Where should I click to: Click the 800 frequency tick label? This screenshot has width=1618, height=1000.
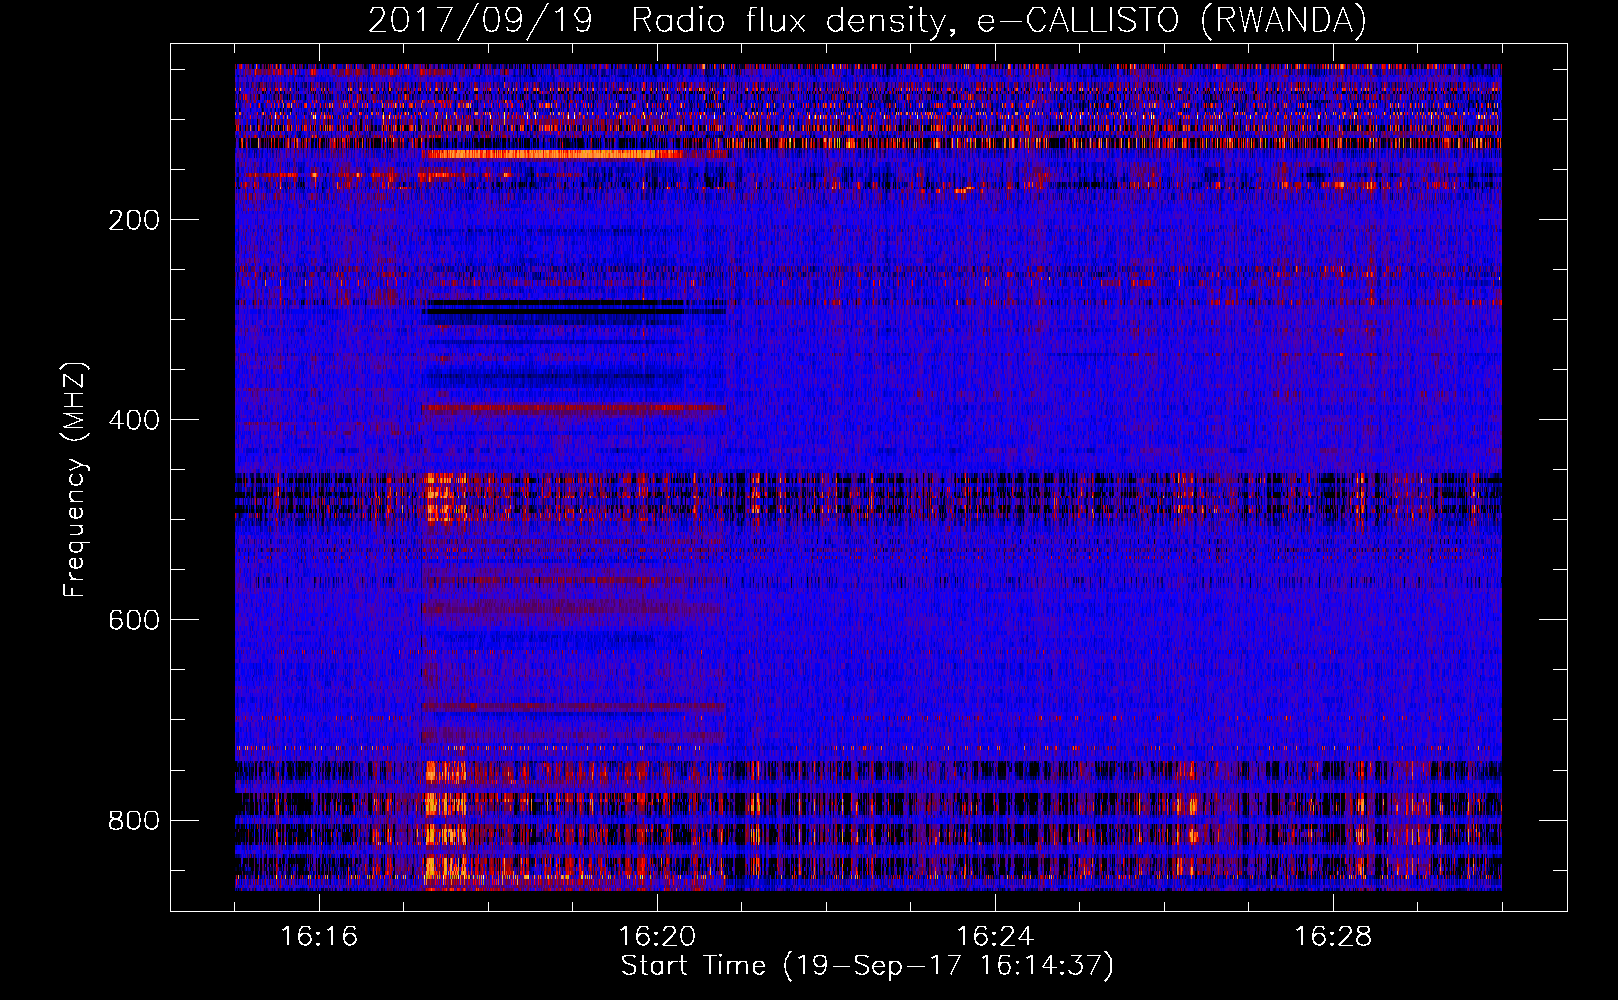tap(134, 821)
